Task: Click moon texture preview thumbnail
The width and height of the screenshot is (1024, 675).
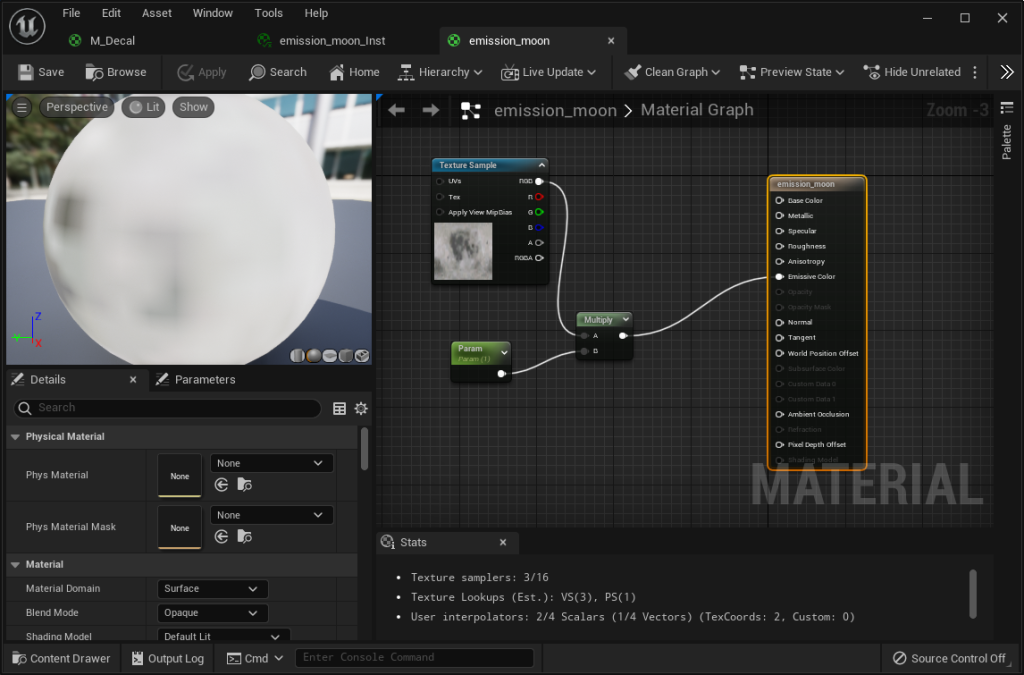Action: click(x=463, y=251)
